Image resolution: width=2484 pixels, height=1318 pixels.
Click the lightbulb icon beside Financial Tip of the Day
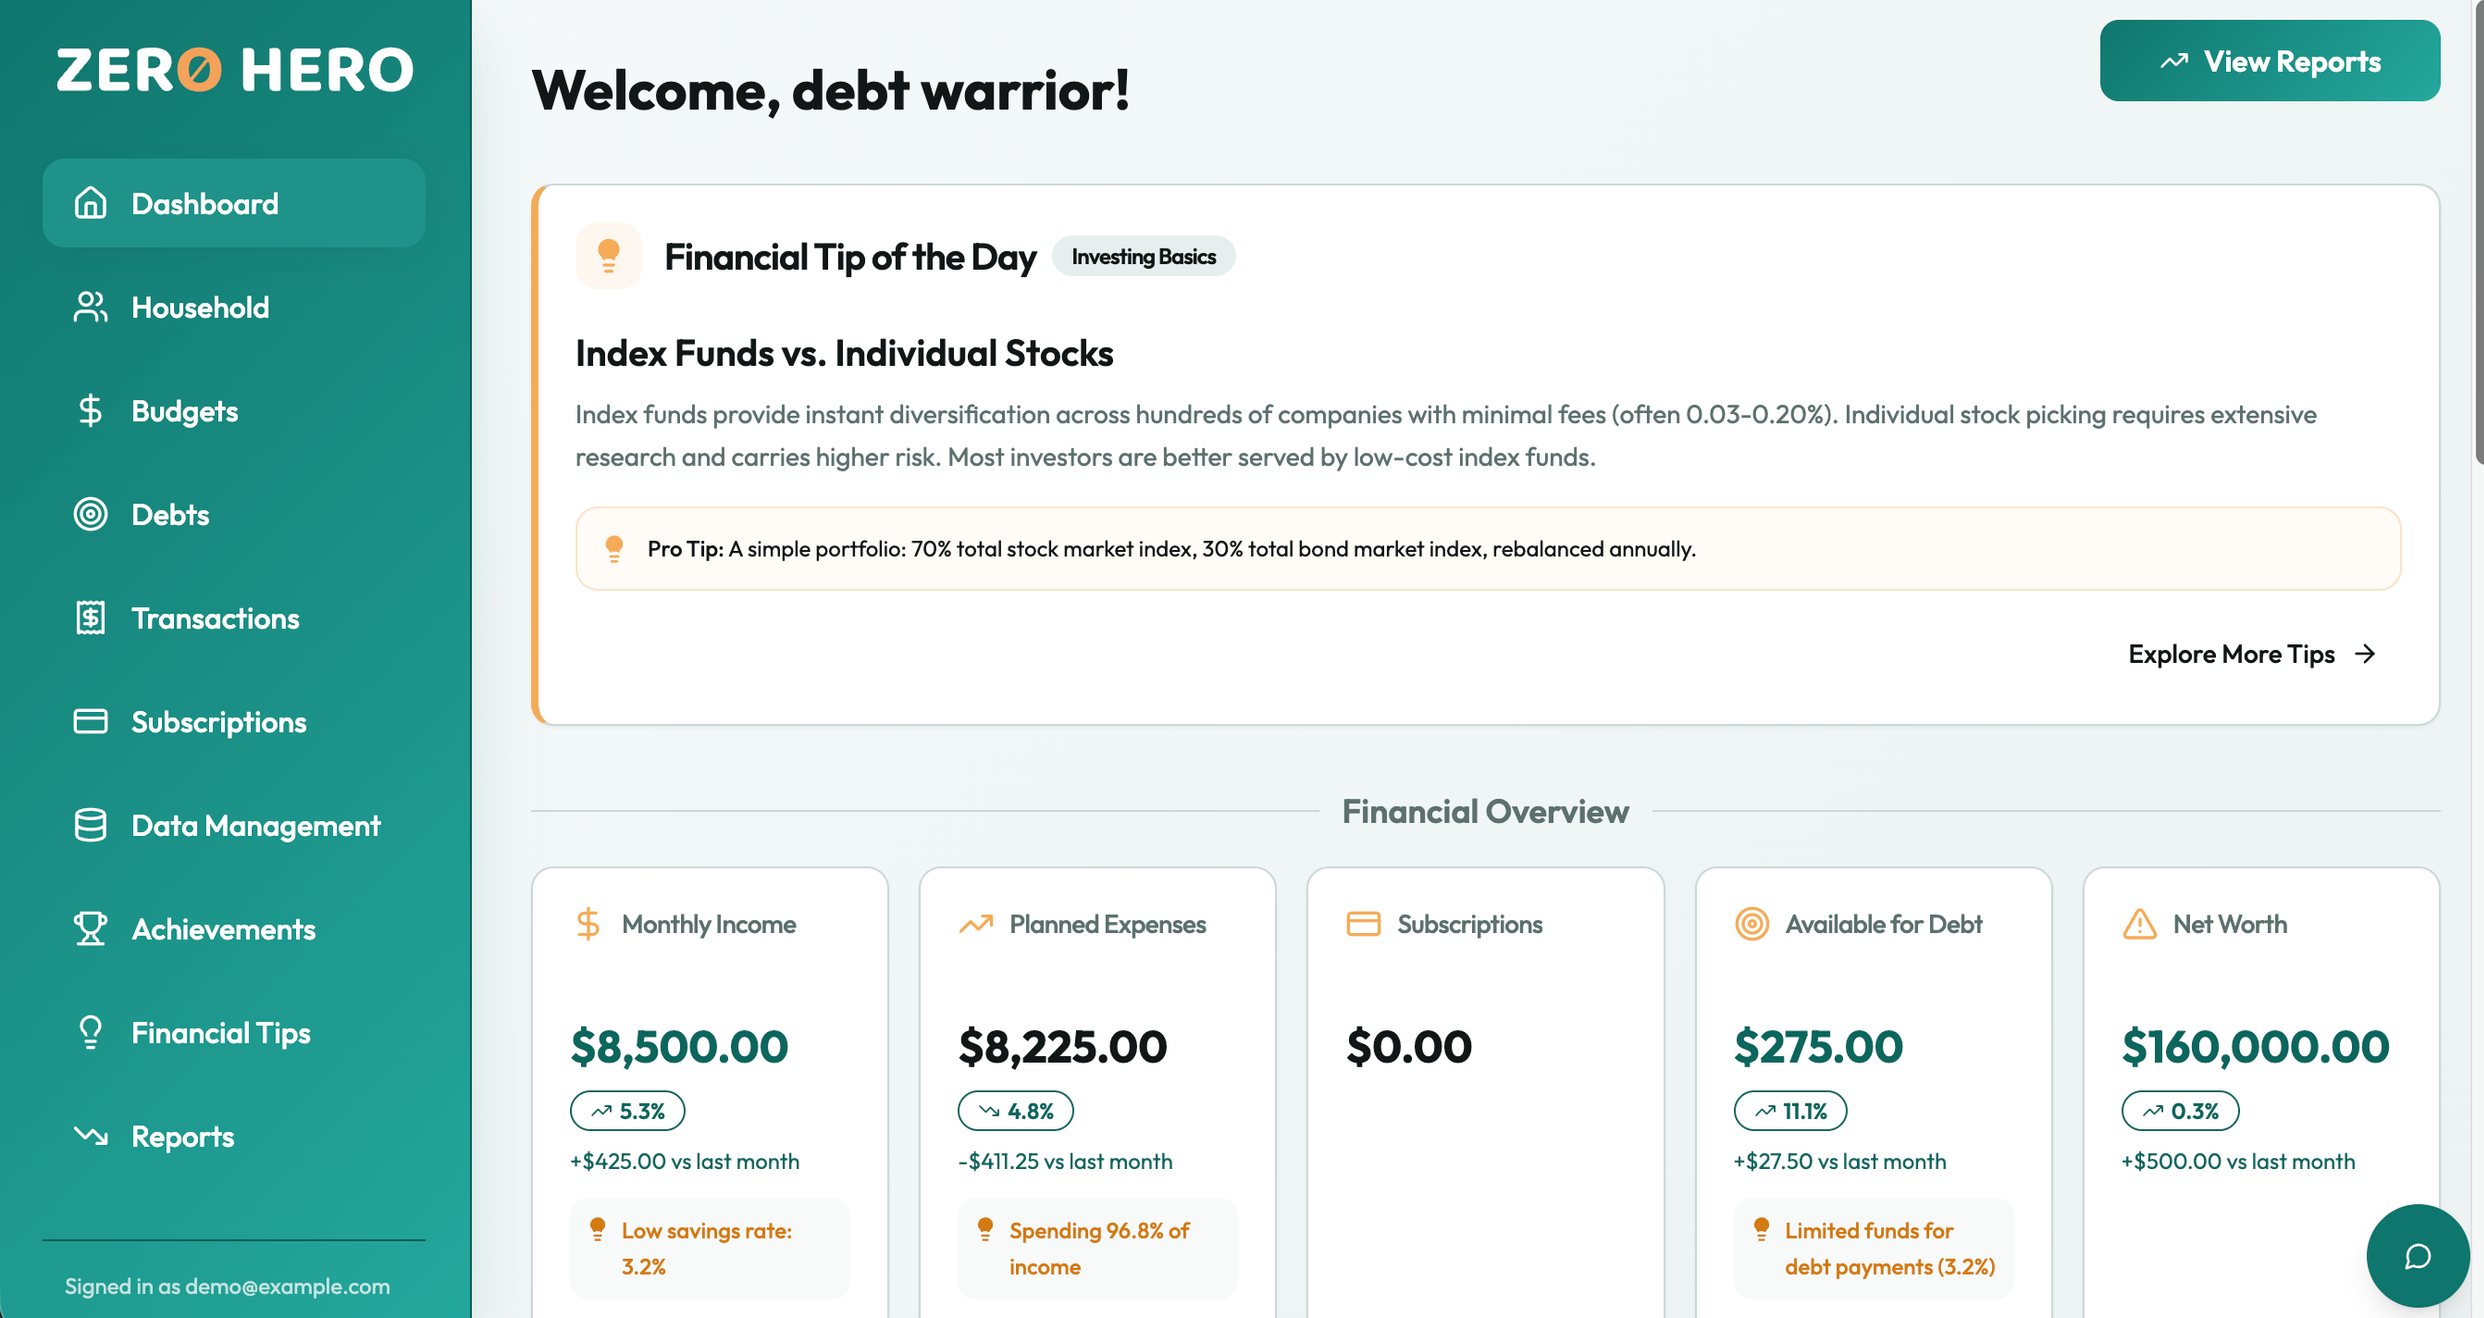pyautogui.click(x=608, y=256)
